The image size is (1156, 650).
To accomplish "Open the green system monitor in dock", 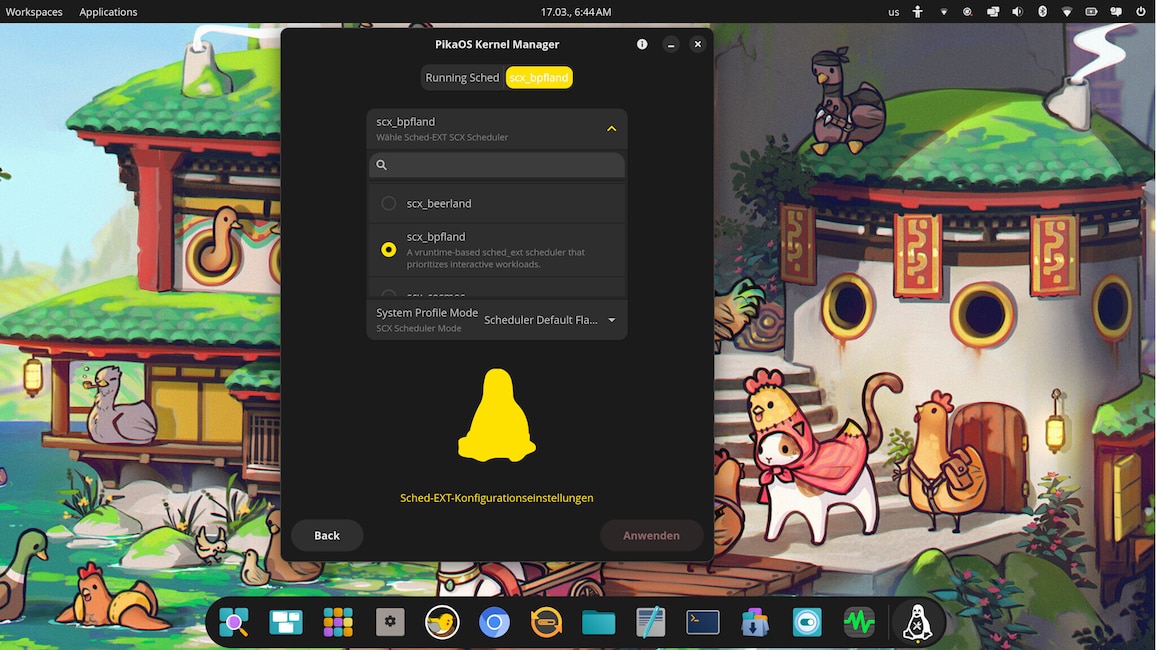I will pyautogui.click(x=859, y=623).
